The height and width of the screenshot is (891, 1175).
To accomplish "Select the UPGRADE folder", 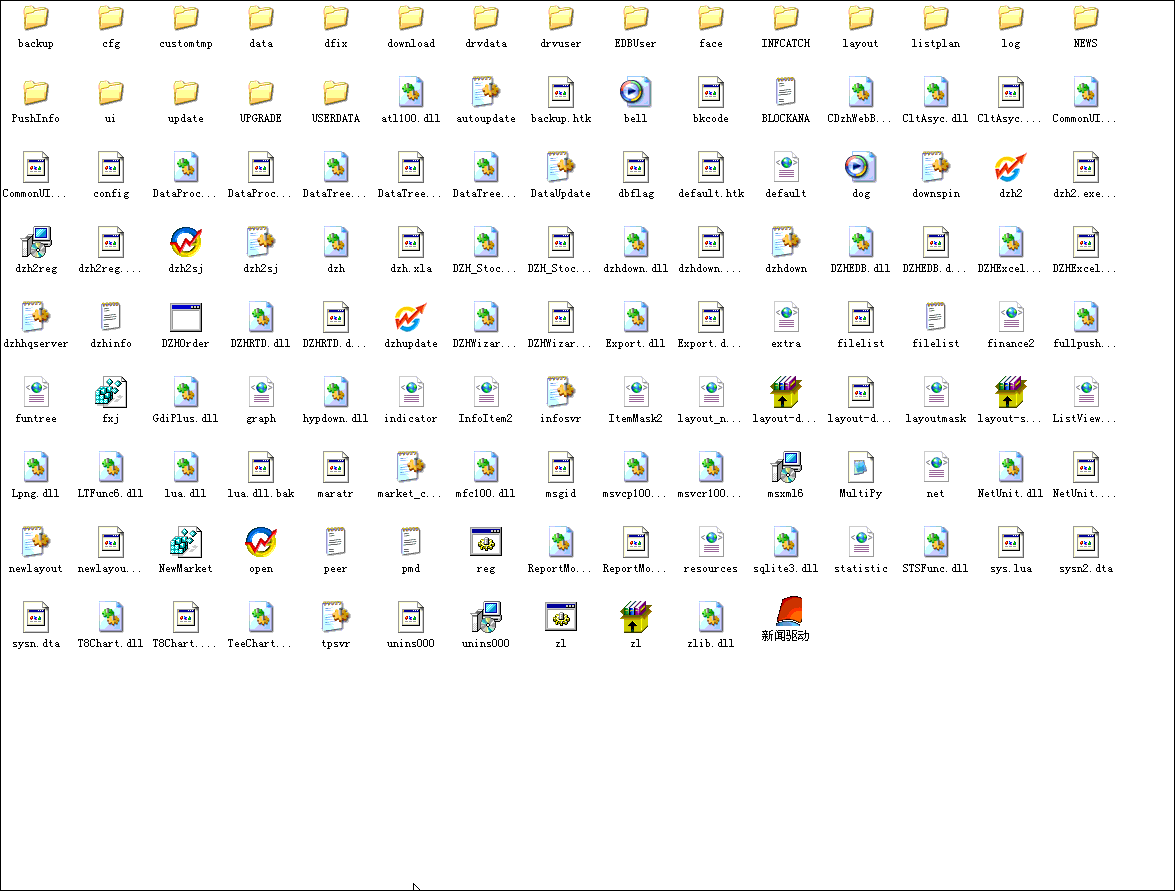I will click(x=261, y=93).
